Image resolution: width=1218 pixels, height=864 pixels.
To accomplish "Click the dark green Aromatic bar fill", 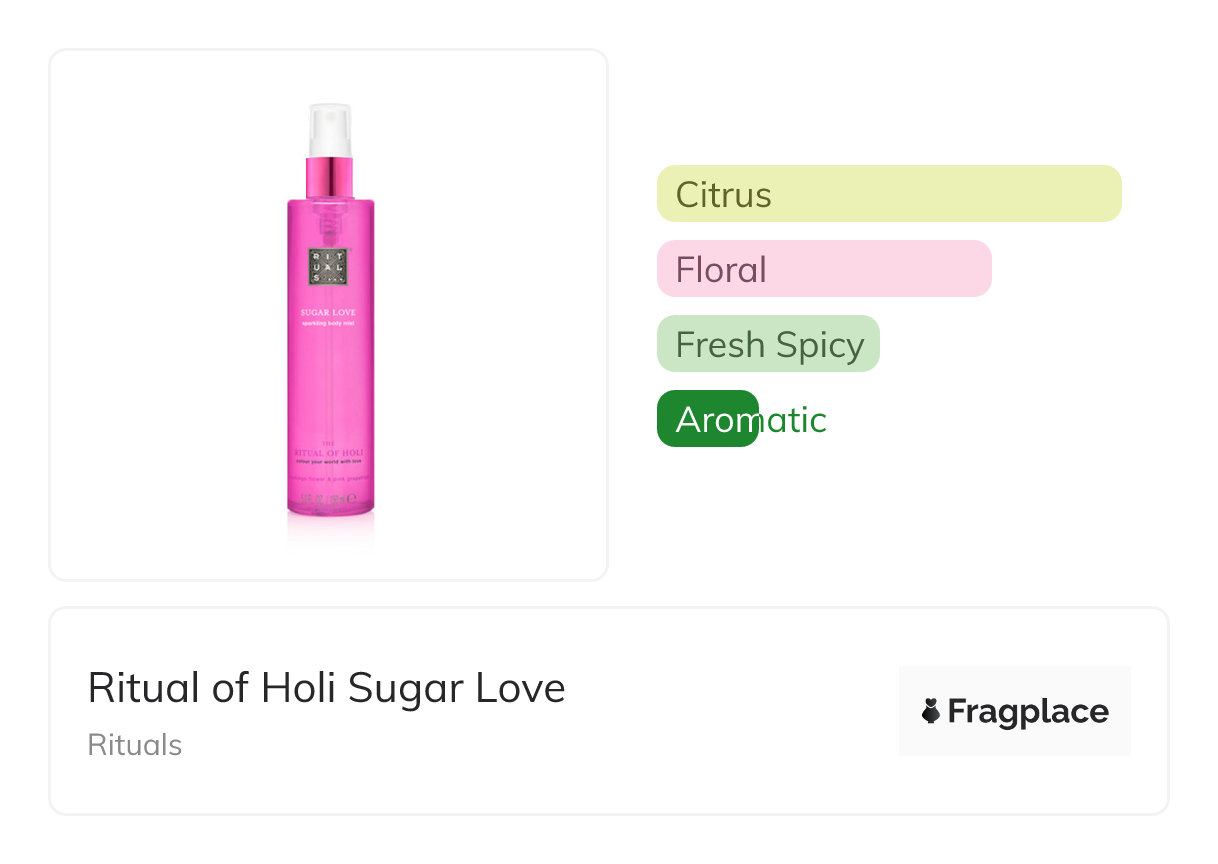I will (x=708, y=419).
